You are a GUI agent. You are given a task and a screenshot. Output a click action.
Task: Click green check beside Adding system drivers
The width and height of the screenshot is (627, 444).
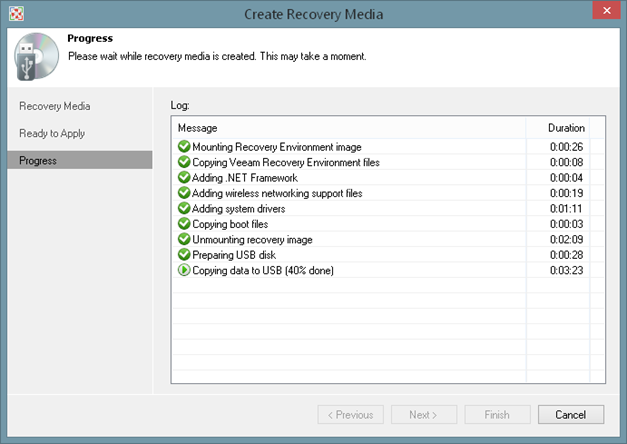click(184, 209)
